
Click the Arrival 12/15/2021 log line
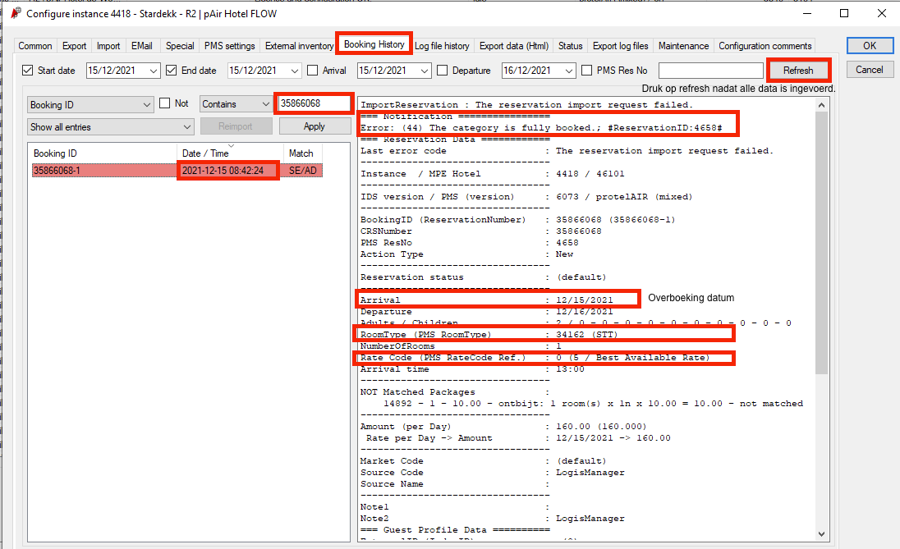point(487,300)
